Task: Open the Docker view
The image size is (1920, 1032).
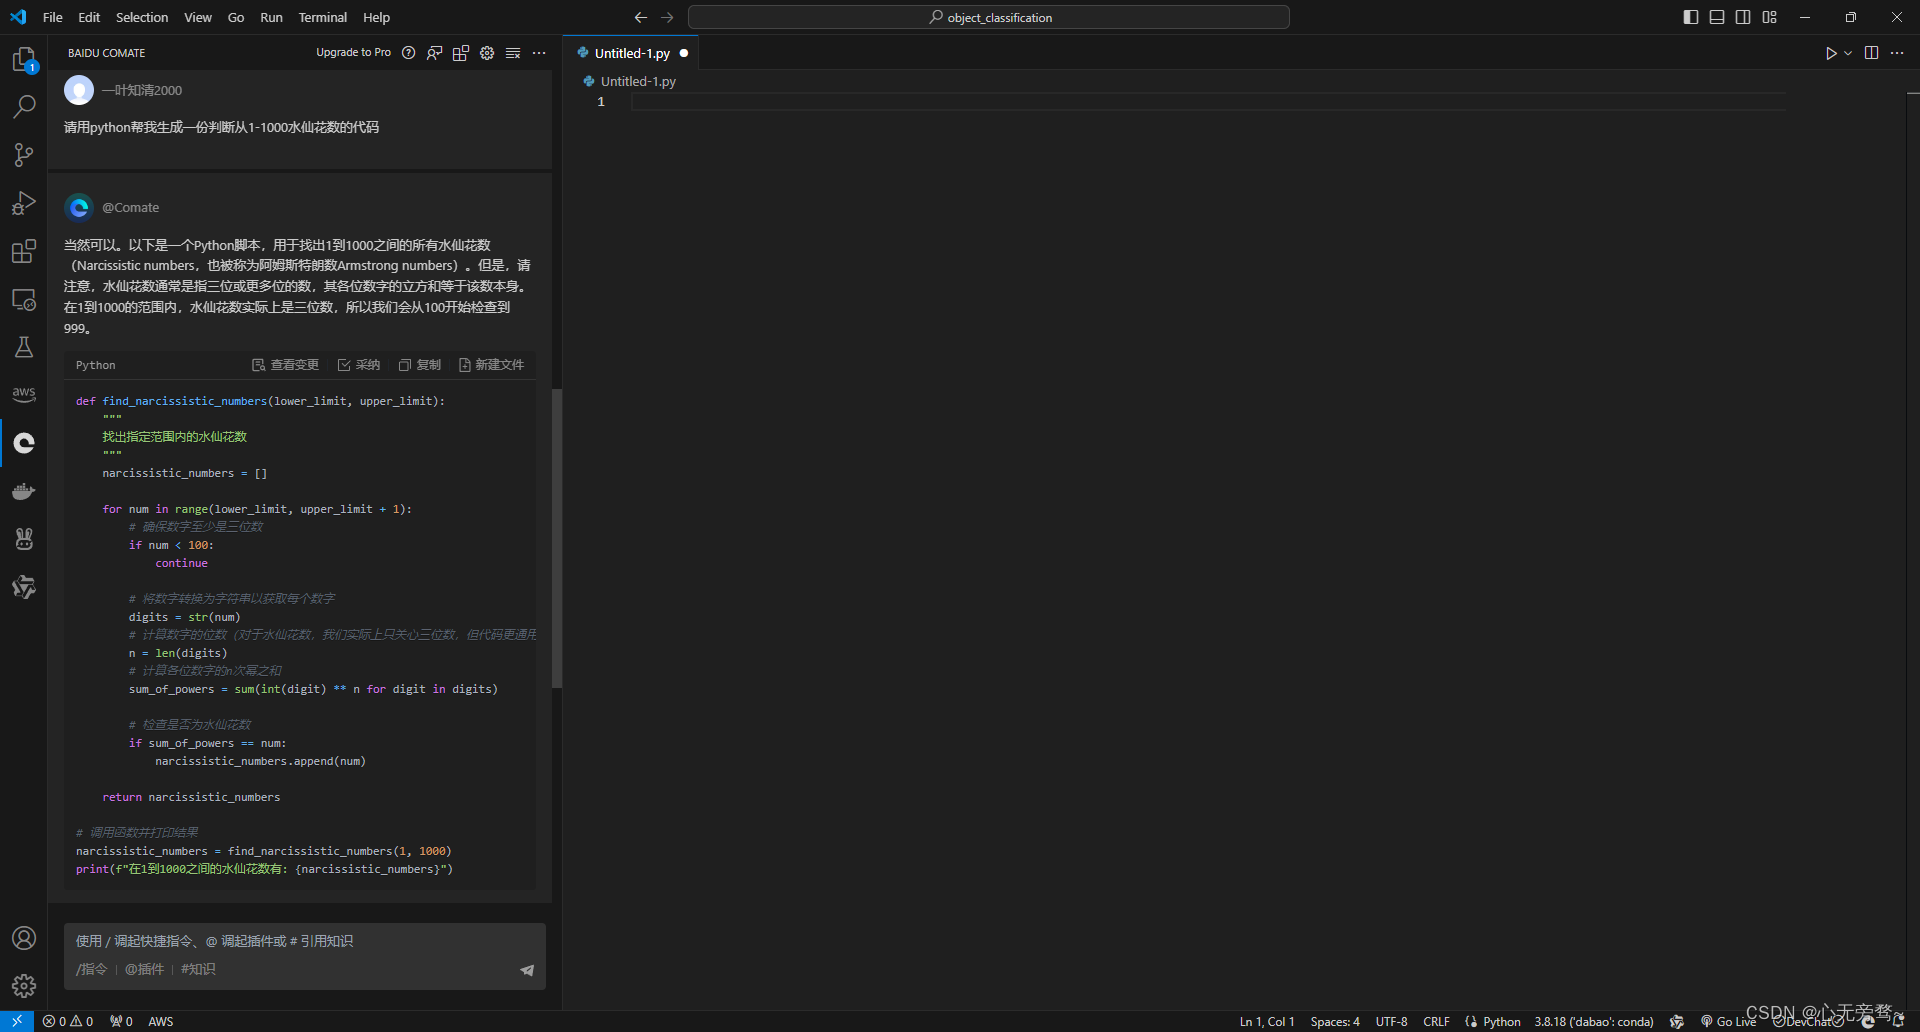Action: point(24,491)
